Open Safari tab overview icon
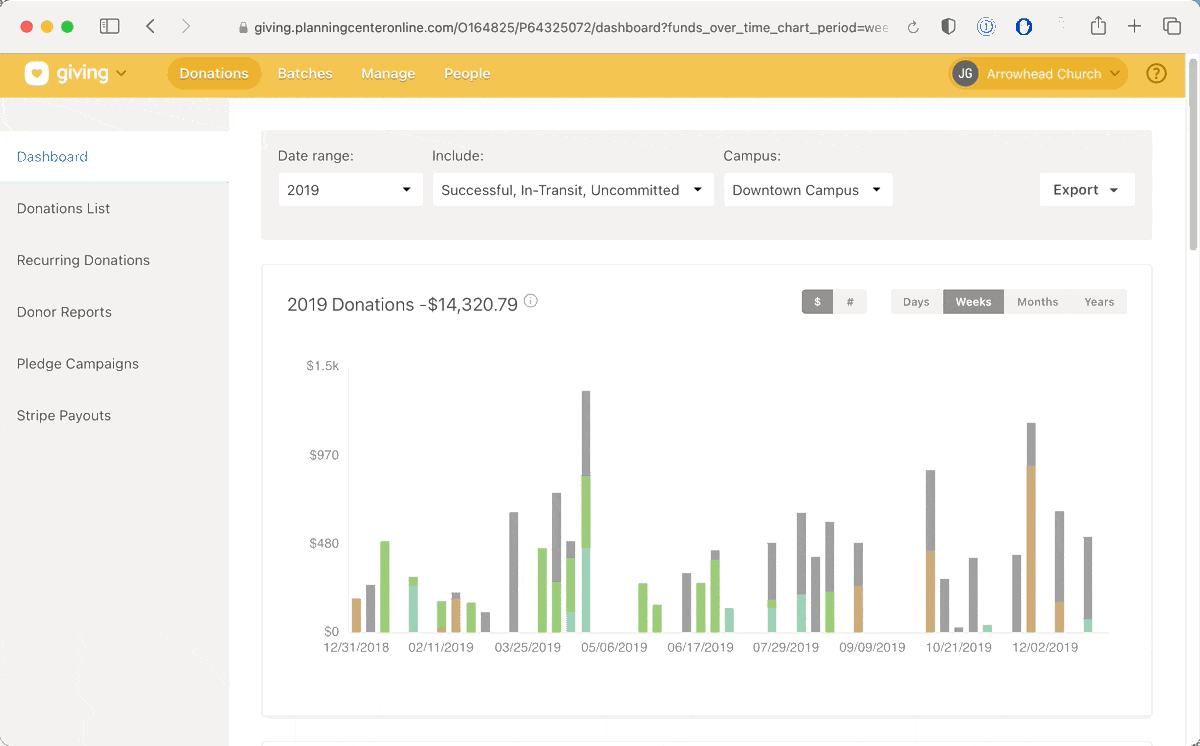 click(1171, 27)
